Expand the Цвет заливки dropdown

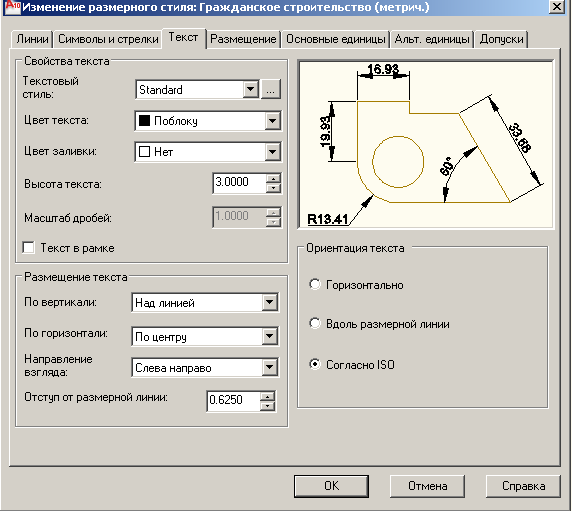[273, 152]
